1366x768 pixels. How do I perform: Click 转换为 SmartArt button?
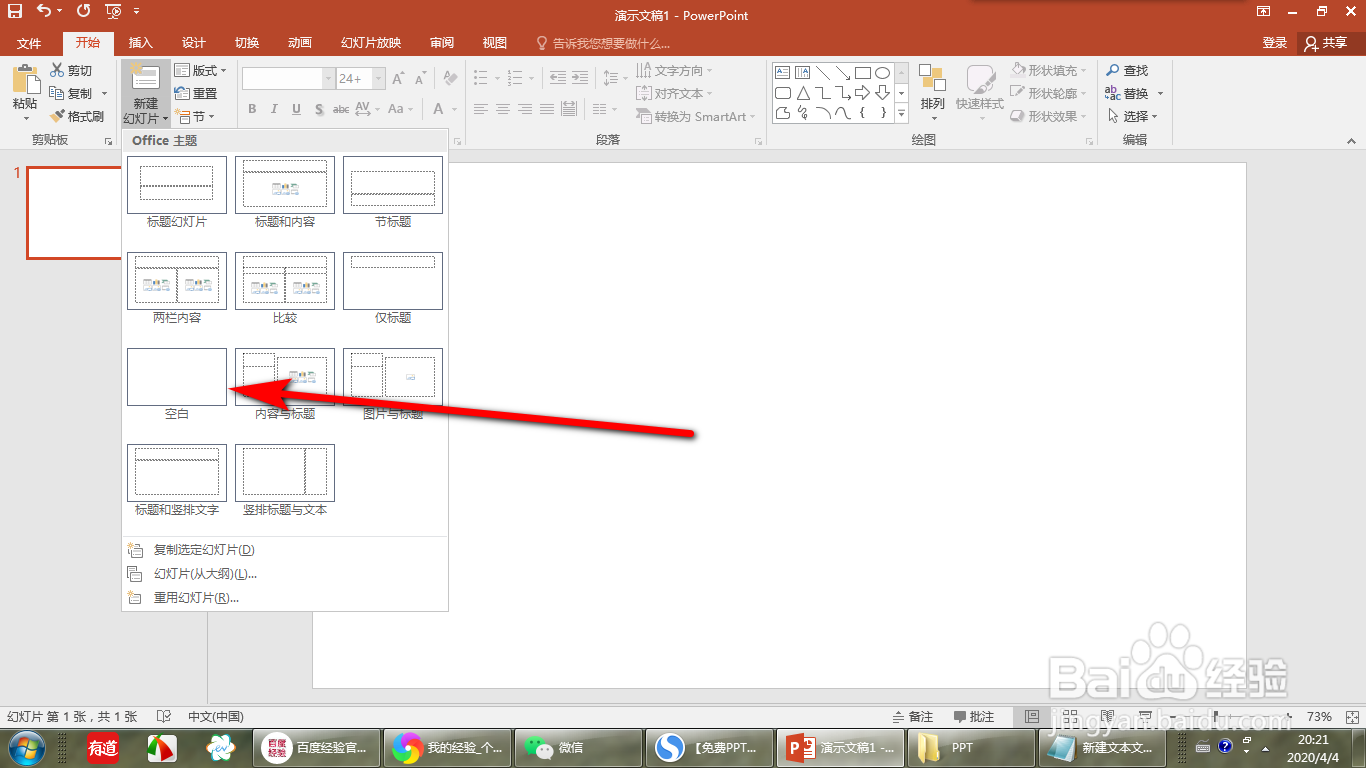click(697, 116)
